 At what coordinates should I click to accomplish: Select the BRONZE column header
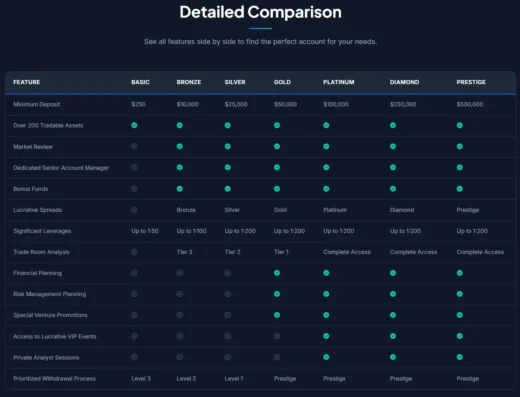[x=189, y=82]
